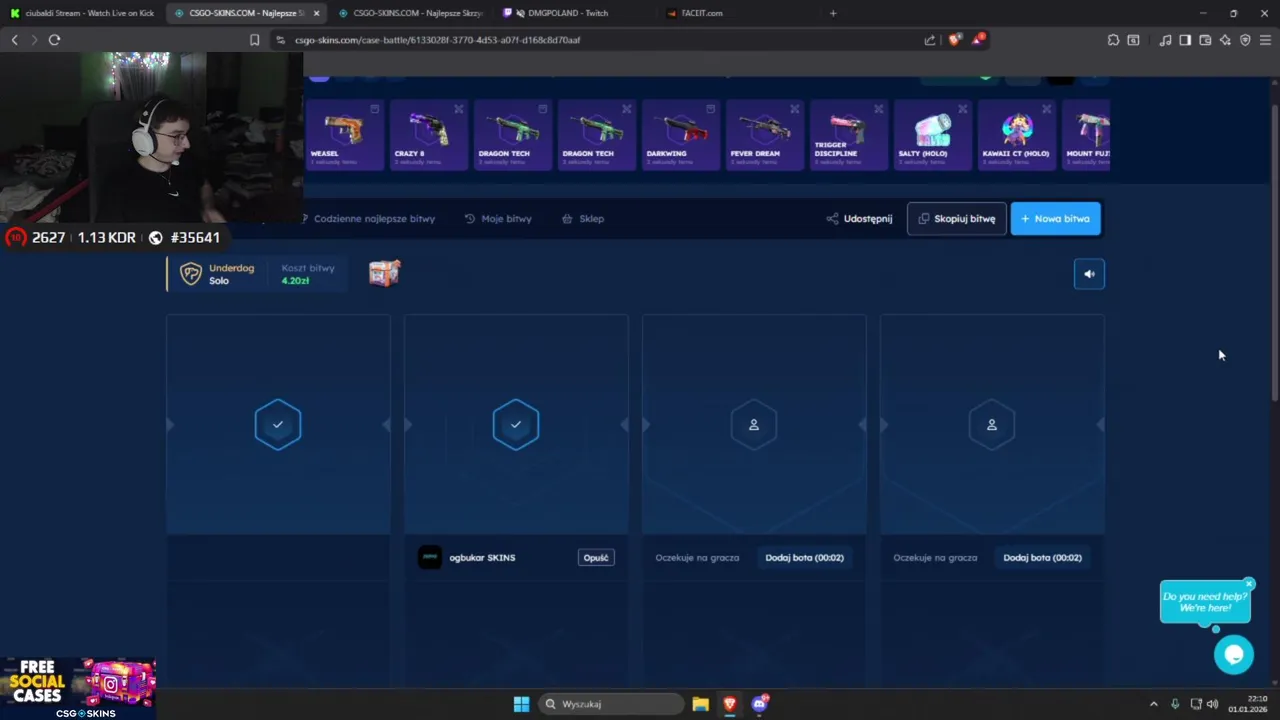The image size is (1280, 720).
Task: Click the Underdog Solo shield badge
Action: (x=190, y=274)
